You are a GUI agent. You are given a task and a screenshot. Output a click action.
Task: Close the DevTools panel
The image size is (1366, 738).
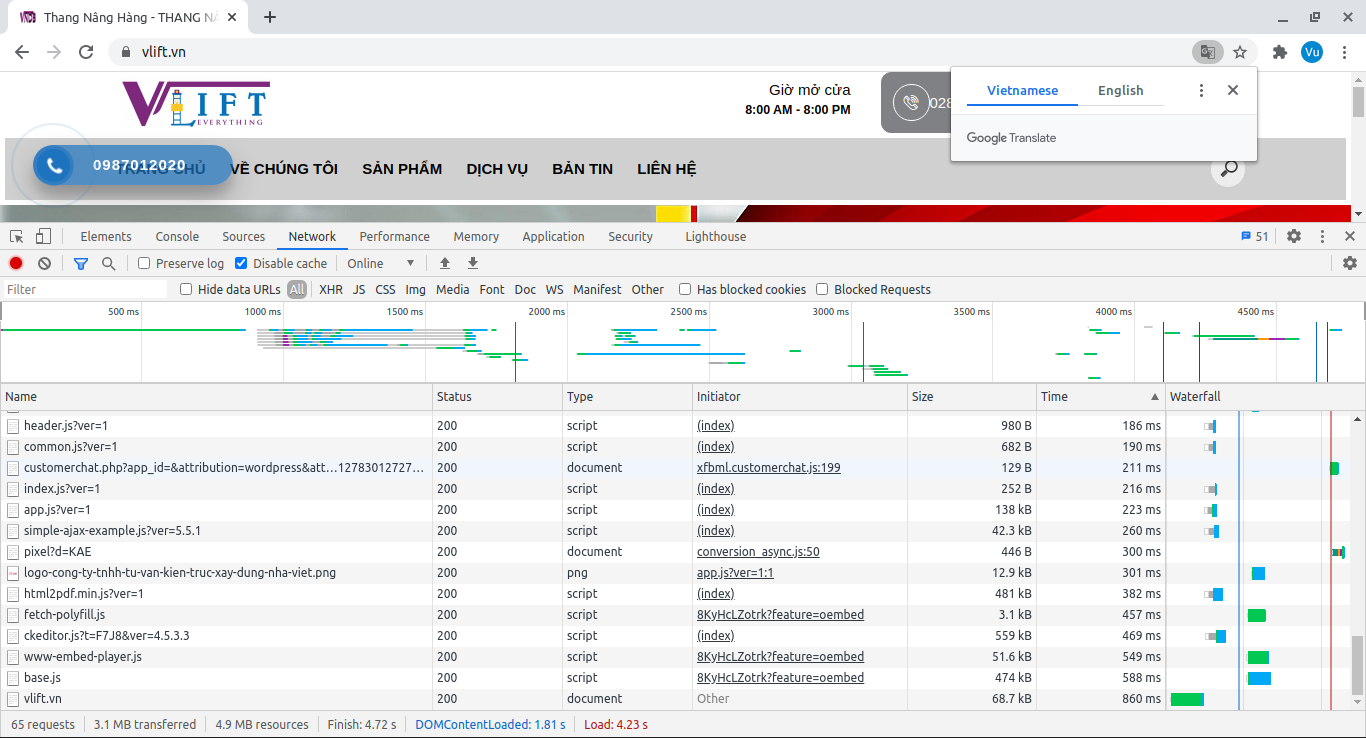1350,236
